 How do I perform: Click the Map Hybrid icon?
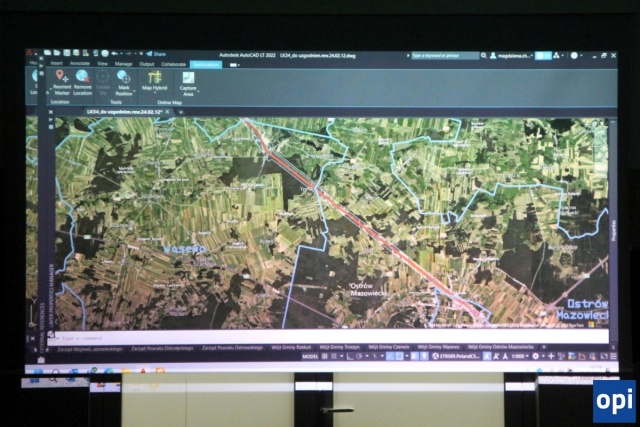(154, 79)
